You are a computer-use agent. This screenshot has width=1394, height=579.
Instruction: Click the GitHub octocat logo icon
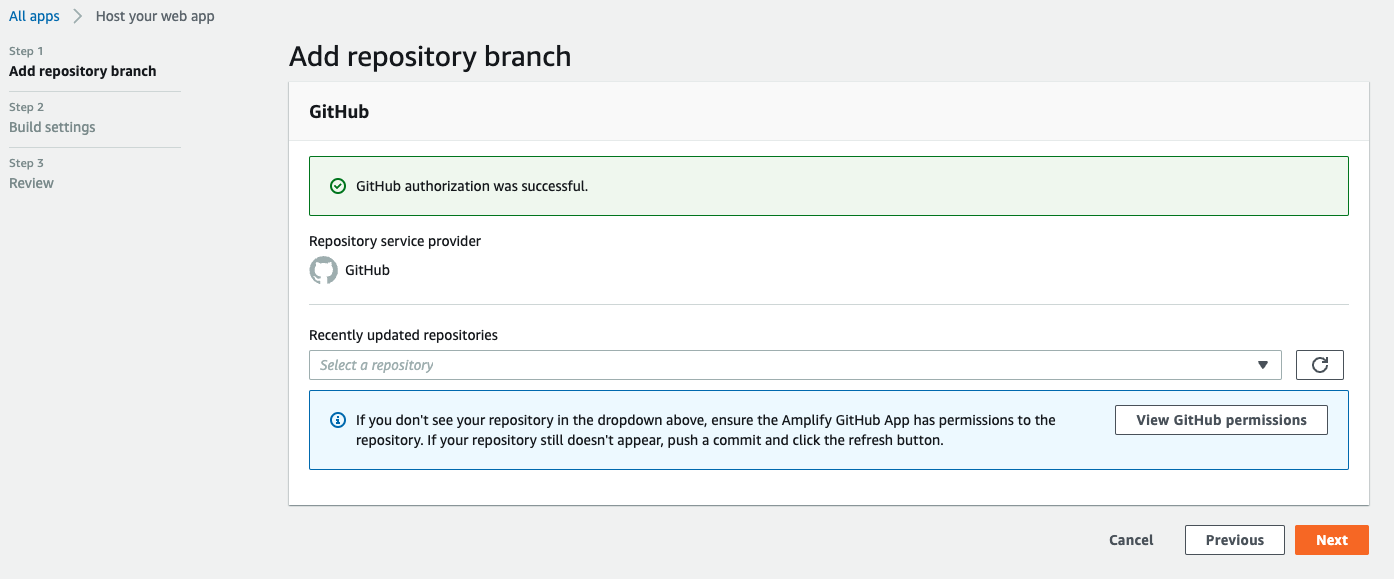tap(323, 270)
